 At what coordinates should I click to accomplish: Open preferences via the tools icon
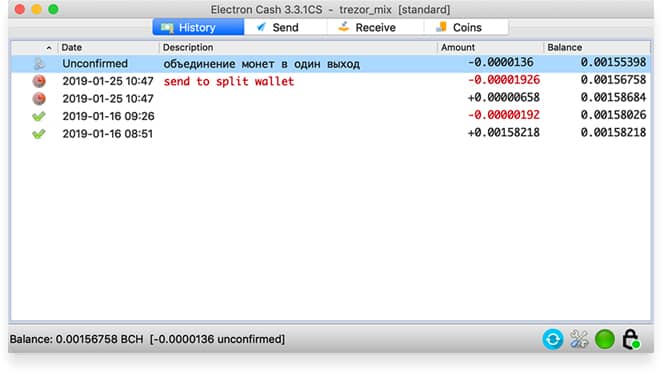[x=579, y=339]
